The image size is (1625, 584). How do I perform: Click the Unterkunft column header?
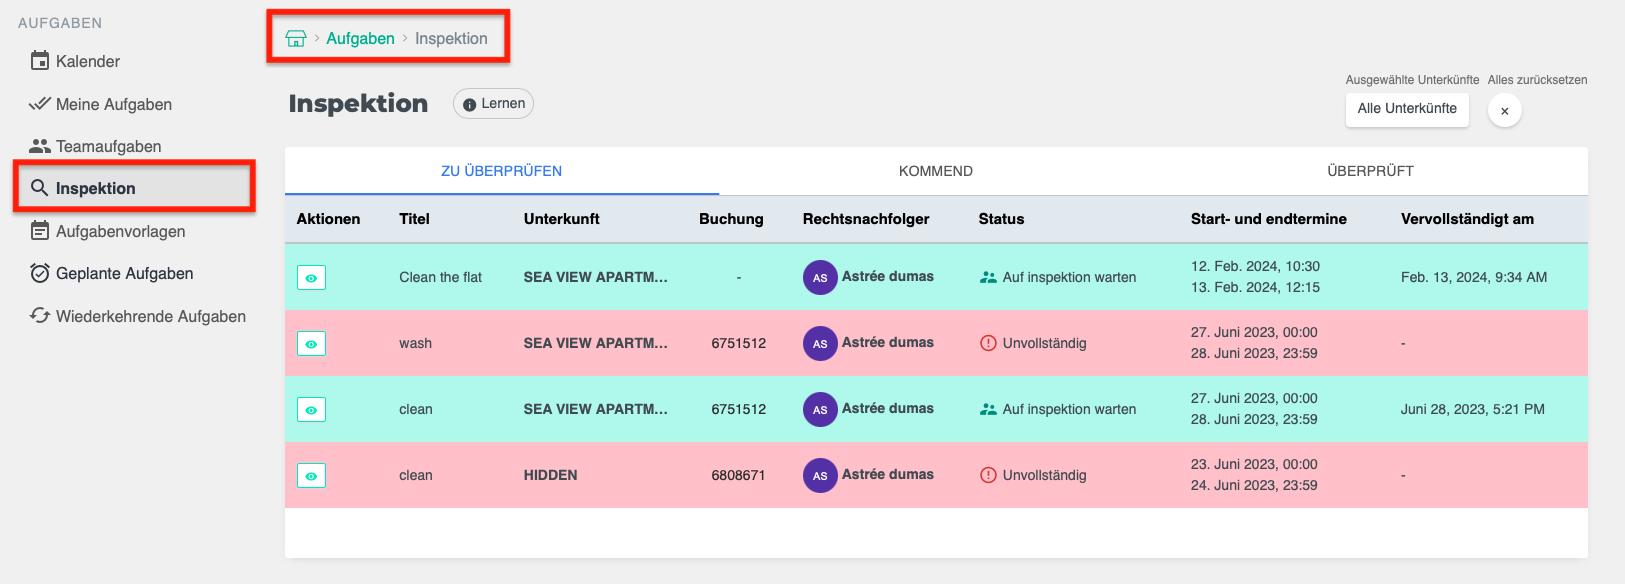562,219
